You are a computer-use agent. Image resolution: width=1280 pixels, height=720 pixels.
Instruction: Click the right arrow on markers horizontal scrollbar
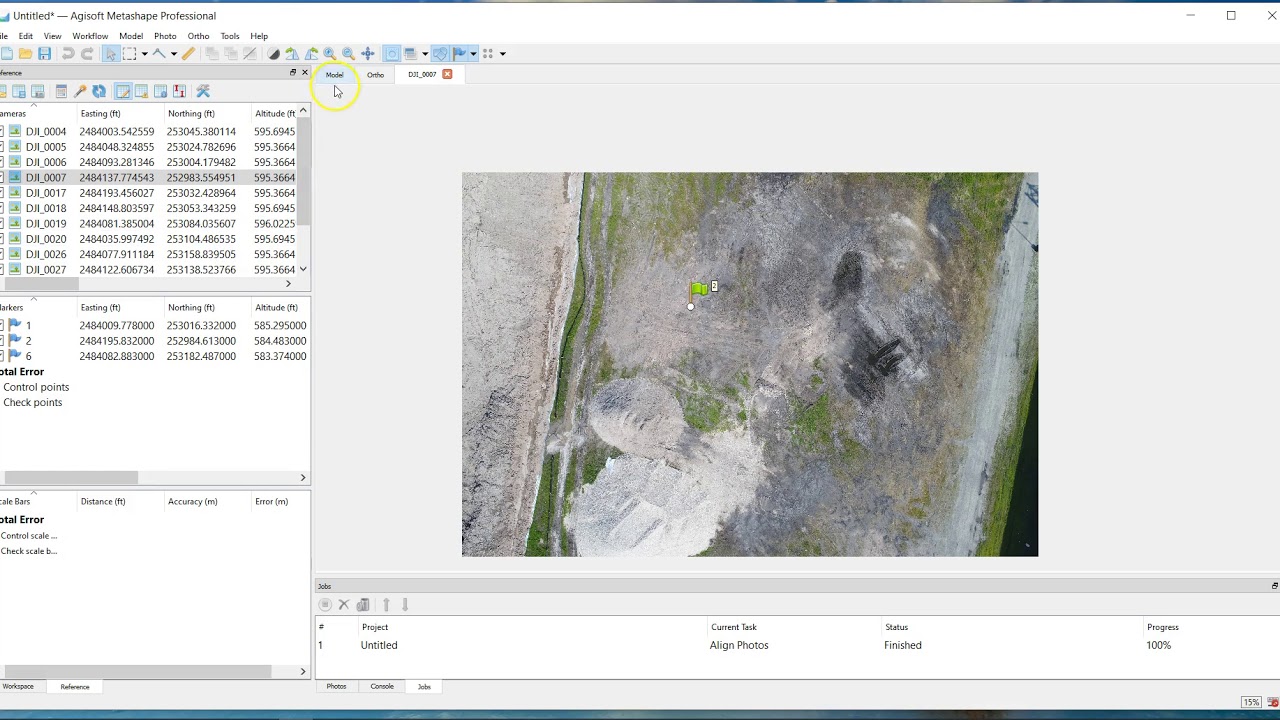point(303,478)
